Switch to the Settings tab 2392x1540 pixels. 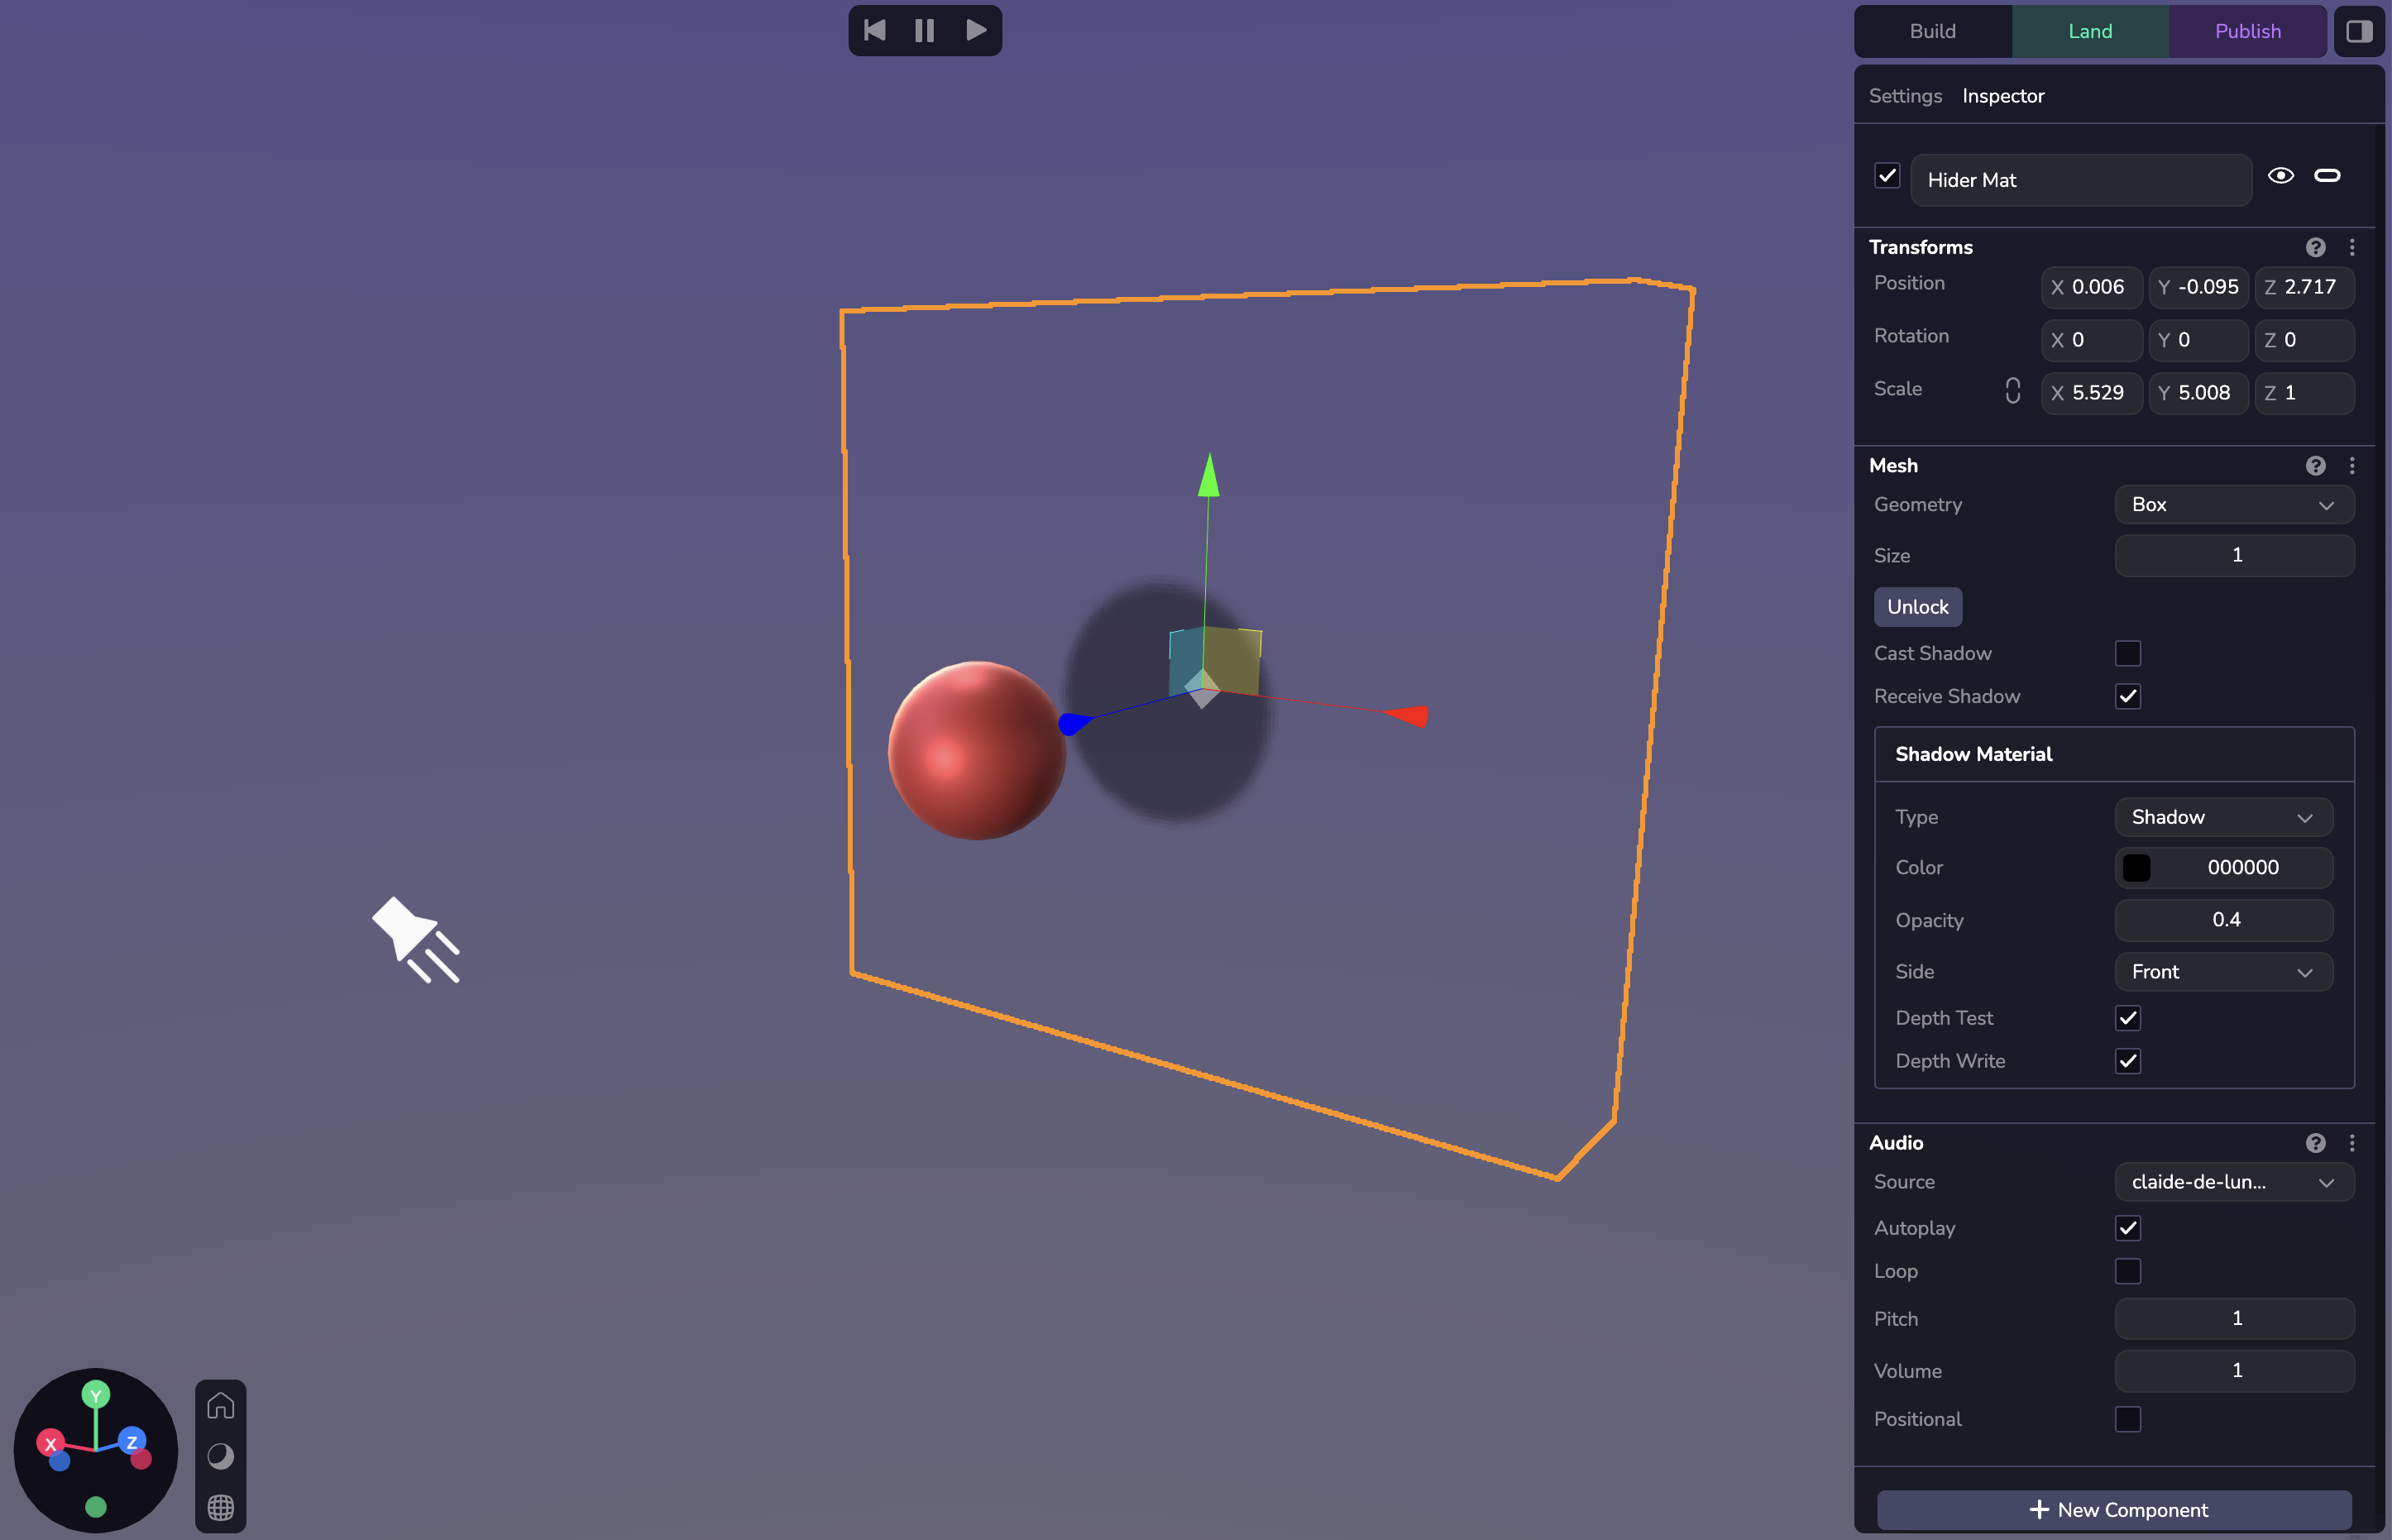tap(1904, 96)
